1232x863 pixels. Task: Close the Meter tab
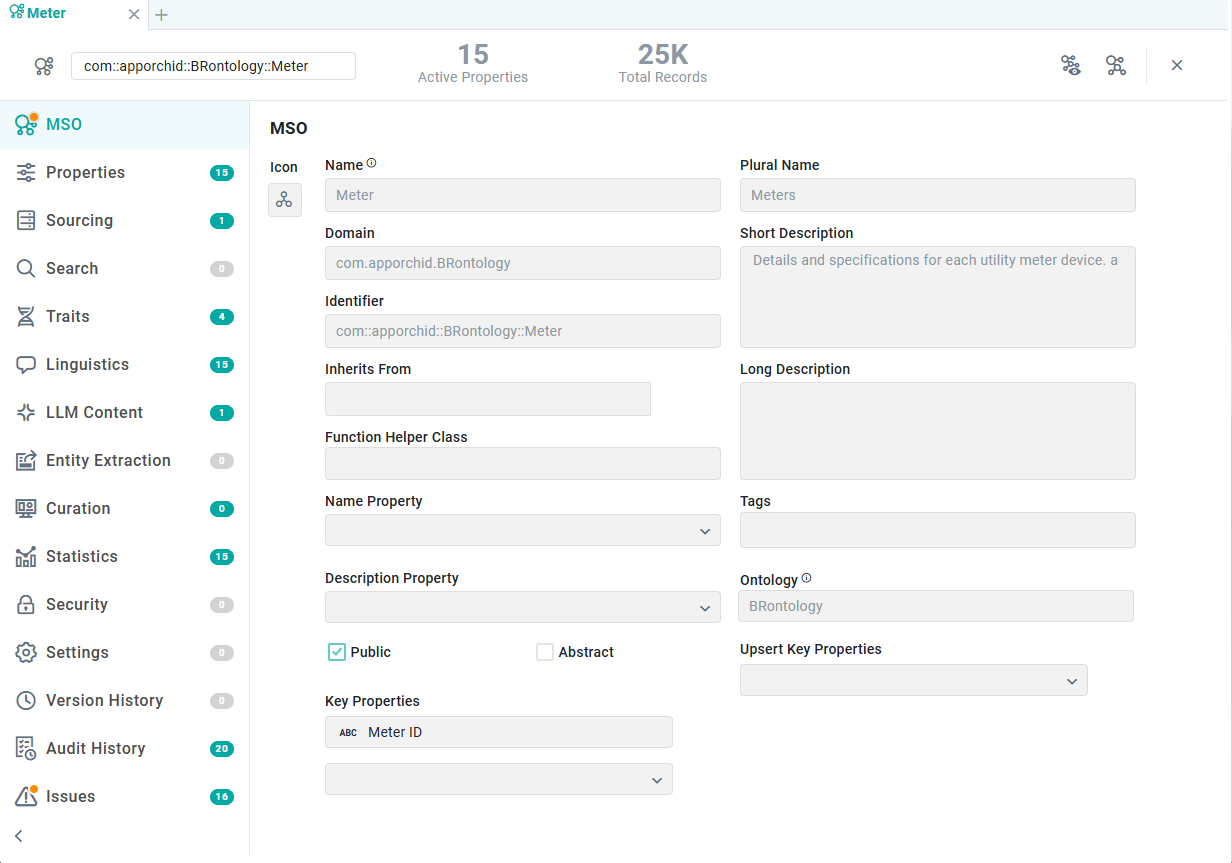point(134,15)
